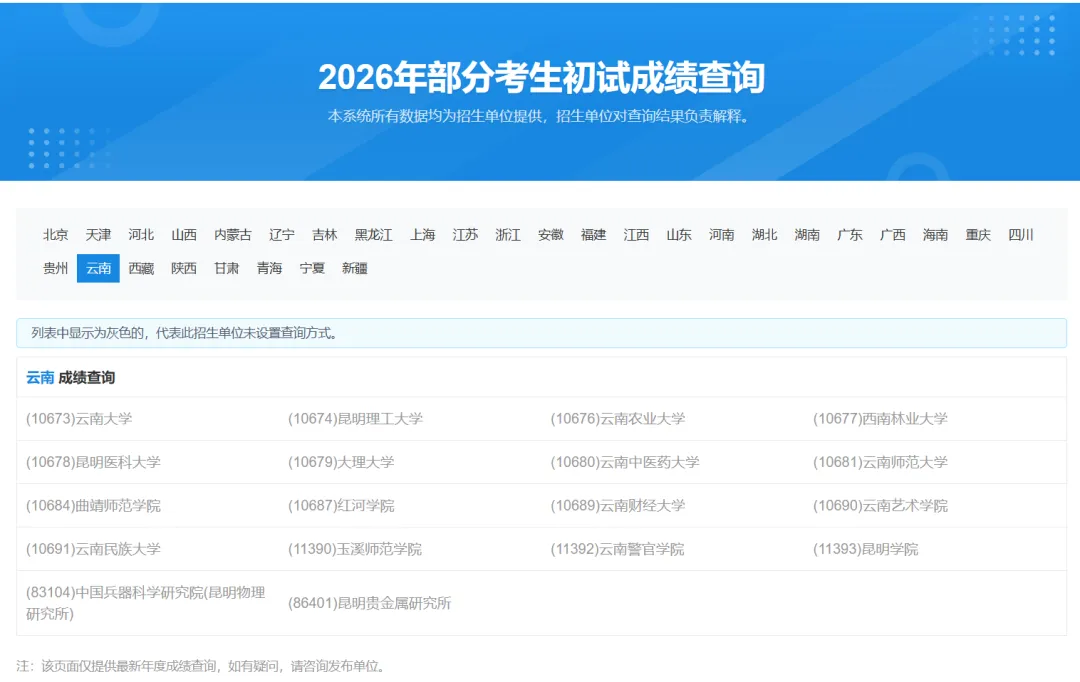
Task: Click the subtitle 本系统所有数据均为招生单位提供
Action: tap(538, 116)
